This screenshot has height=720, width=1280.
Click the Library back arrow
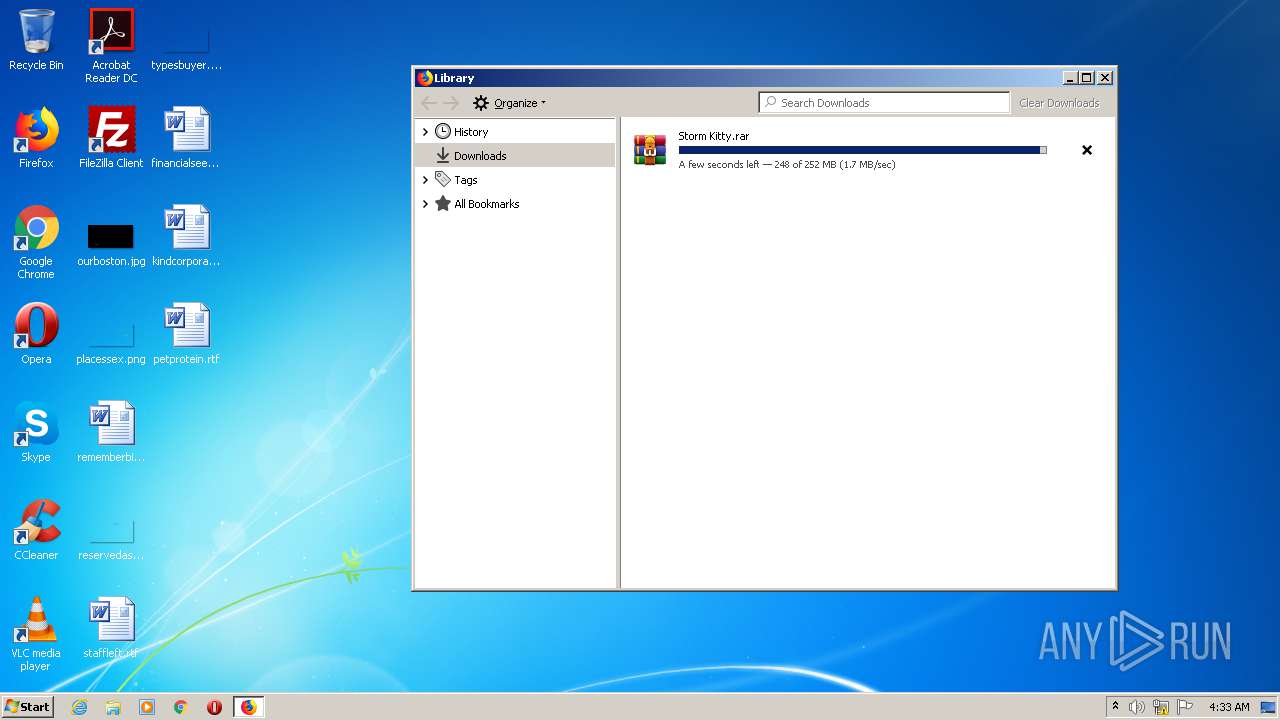point(429,103)
